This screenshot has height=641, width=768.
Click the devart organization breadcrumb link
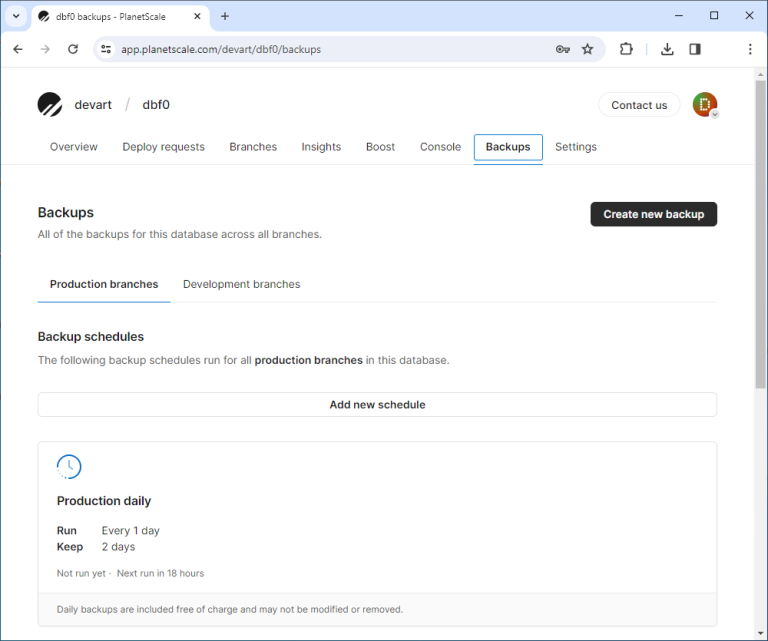[x=93, y=105]
